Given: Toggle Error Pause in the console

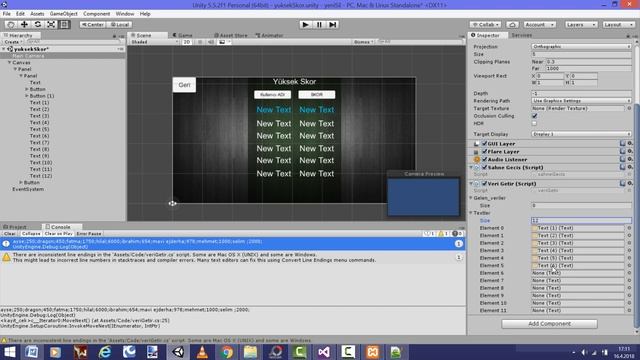Looking at the screenshot, I should click(x=89, y=234).
